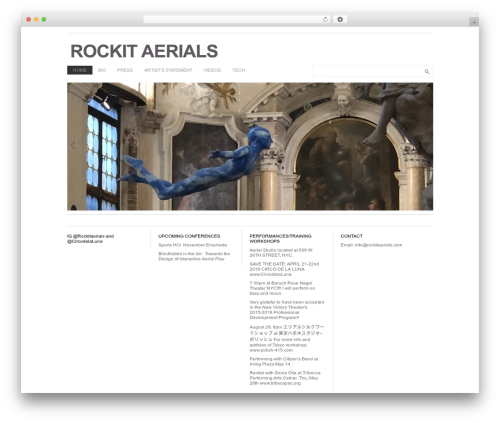This screenshot has height=423, width=500.
Task: Open the ARTIST'S STATEMENT page
Action: (168, 70)
